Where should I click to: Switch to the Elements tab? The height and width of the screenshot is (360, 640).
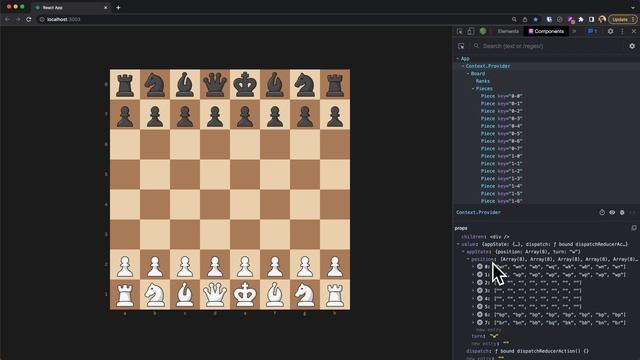click(x=508, y=31)
